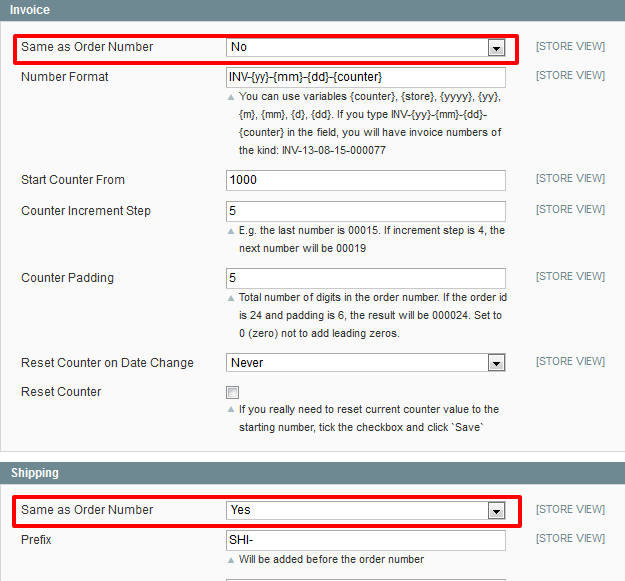Image resolution: width=625 pixels, height=581 pixels.
Task: Click STORE VIEW label beside Start Counter From
Action: [570, 179]
